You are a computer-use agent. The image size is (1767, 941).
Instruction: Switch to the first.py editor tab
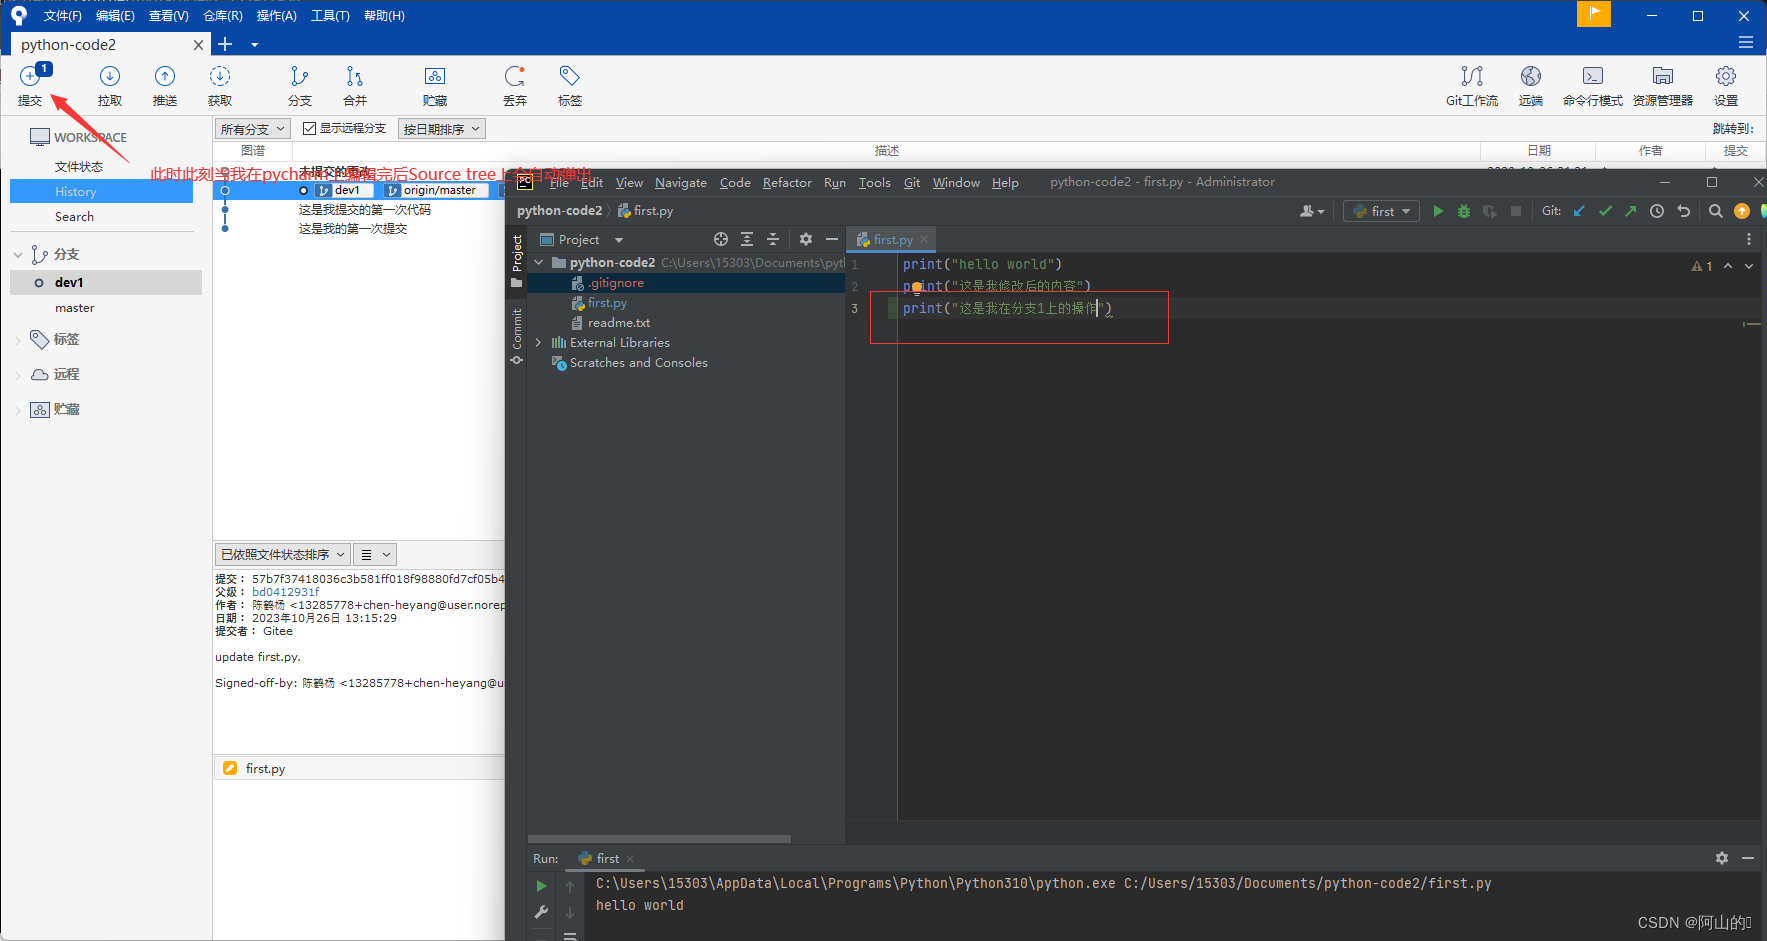coord(888,239)
